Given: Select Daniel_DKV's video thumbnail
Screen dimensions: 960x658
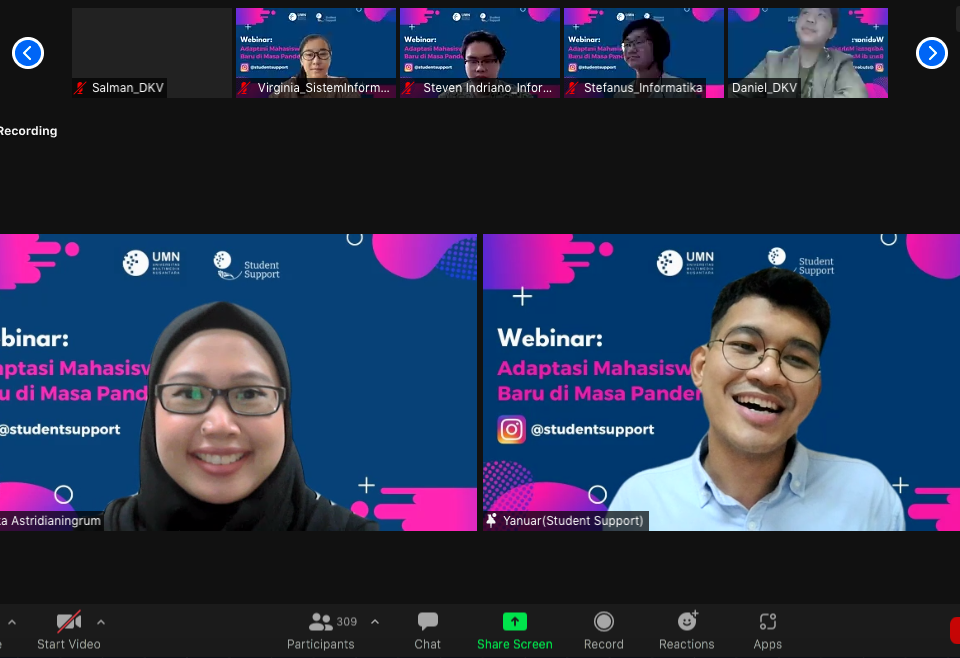Looking at the screenshot, I should (x=808, y=52).
